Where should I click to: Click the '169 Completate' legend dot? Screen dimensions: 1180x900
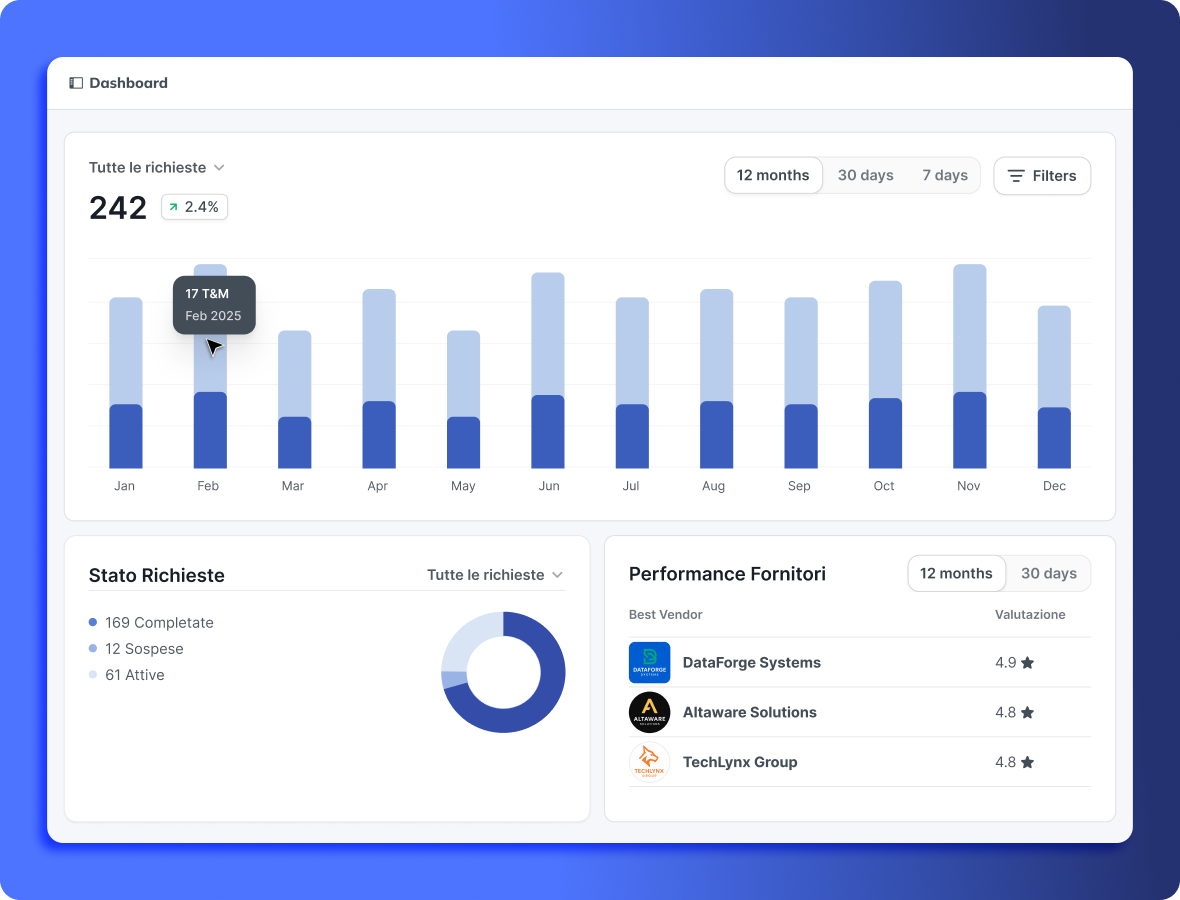click(x=93, y=622)
